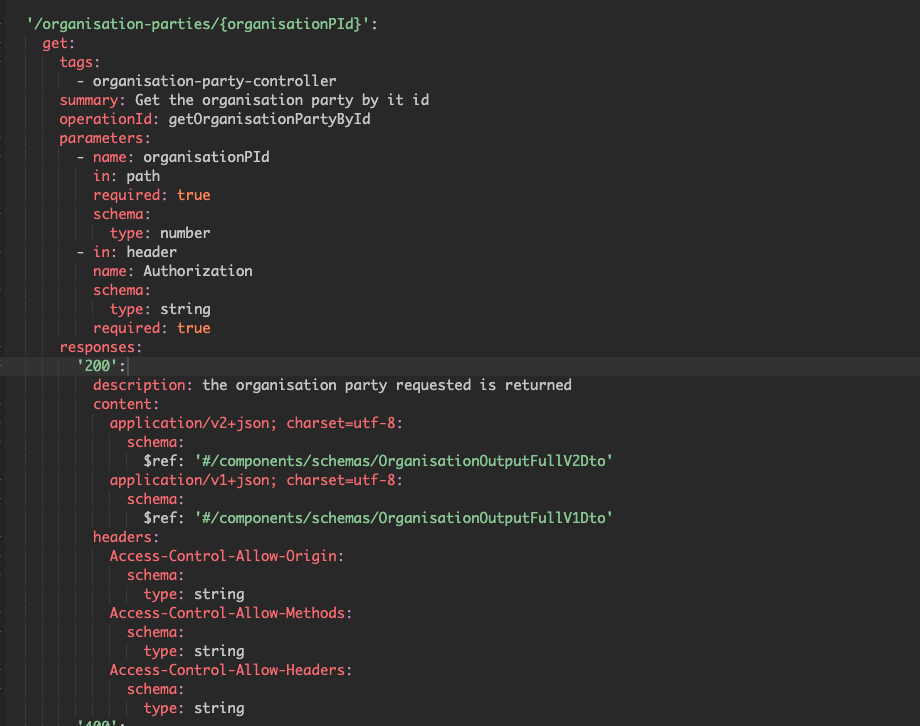Click the 'type: string' under Authorization schema

(x=160, y=309)
